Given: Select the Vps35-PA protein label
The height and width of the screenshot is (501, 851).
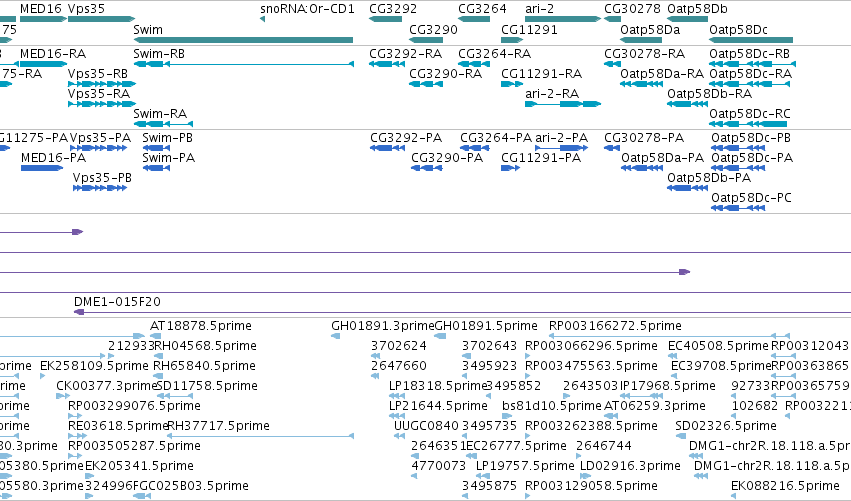Looking at the screenshot, I should point(100,138).
